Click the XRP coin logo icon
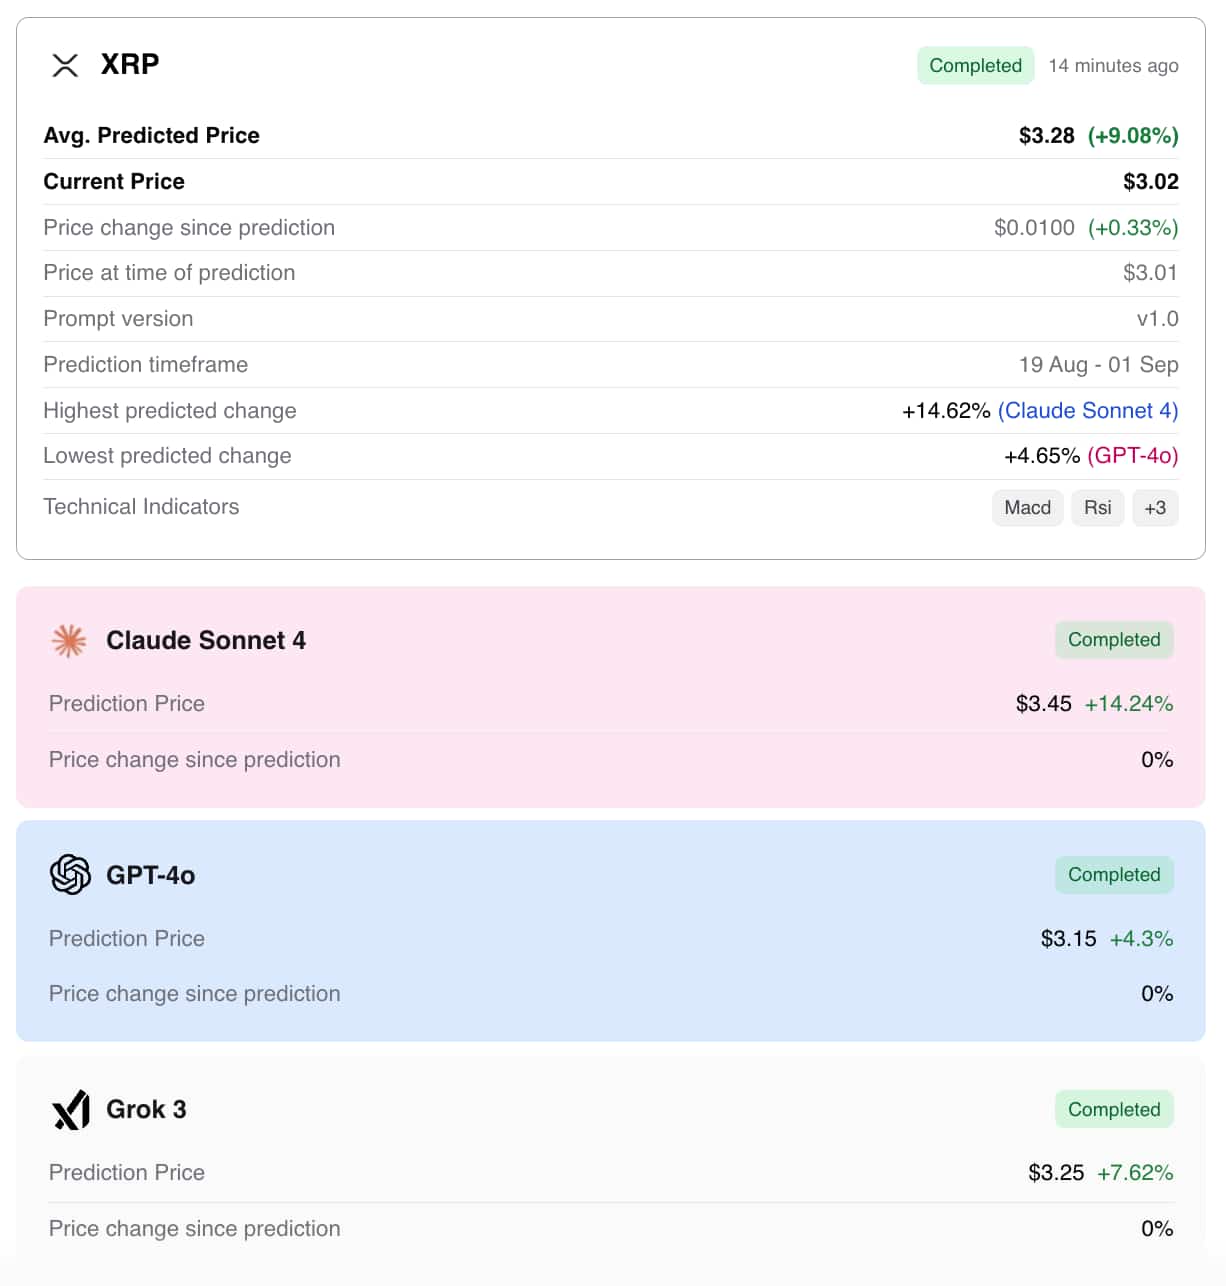This screenshot has width=1226, height=1286. tap(65, 65)
